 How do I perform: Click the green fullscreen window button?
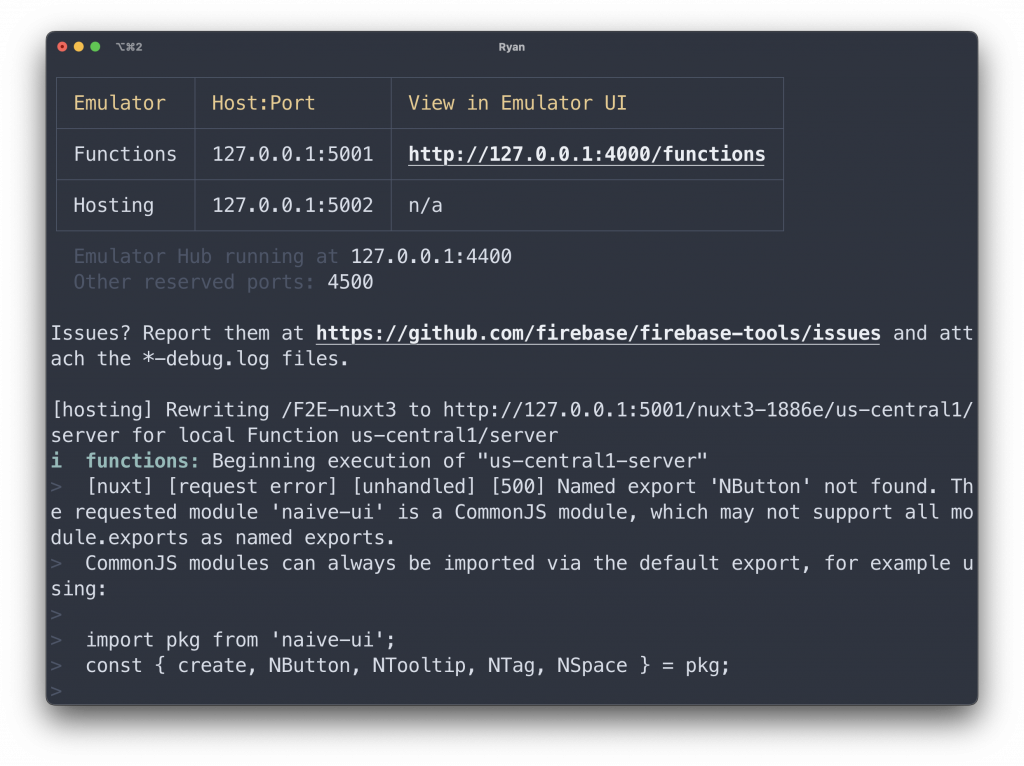pos(95,47)
